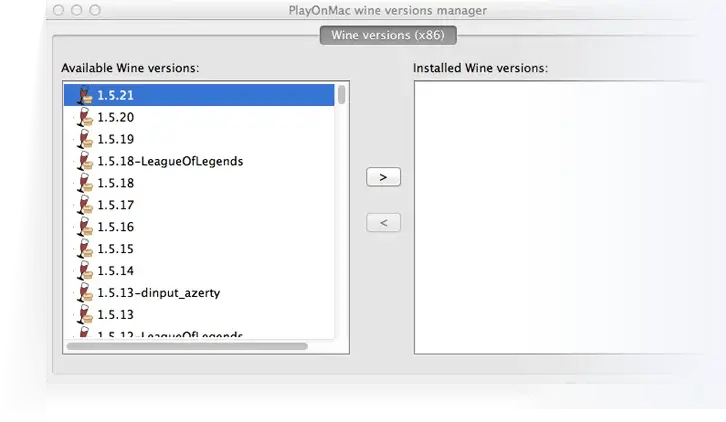Click the > install button
Image resolution: width=726 pixels, height=422 pixels.
click(x=383, y=177)
